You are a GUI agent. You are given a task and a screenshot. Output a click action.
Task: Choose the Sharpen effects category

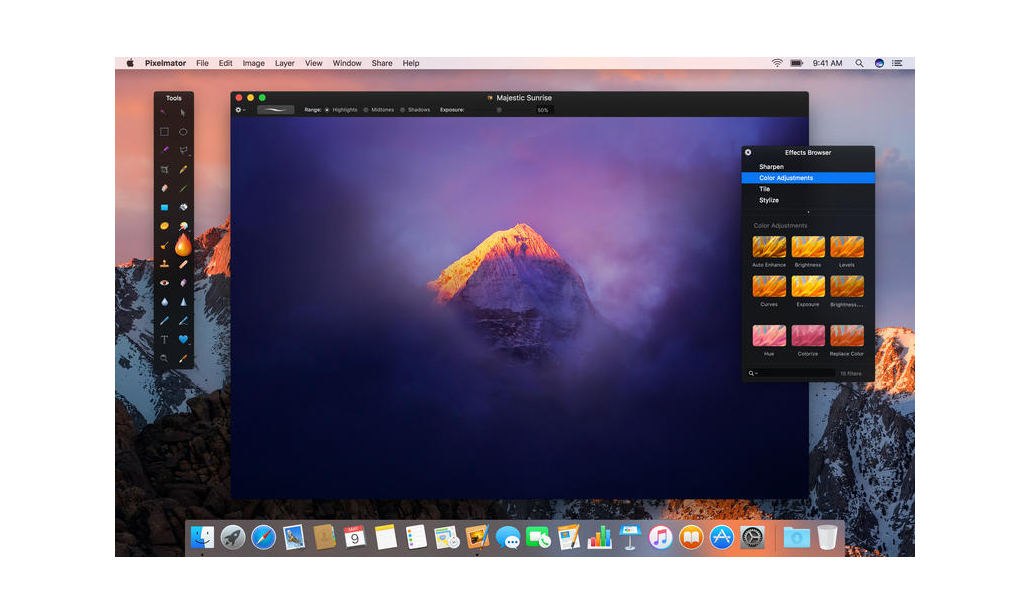click(x=771, y=167)
